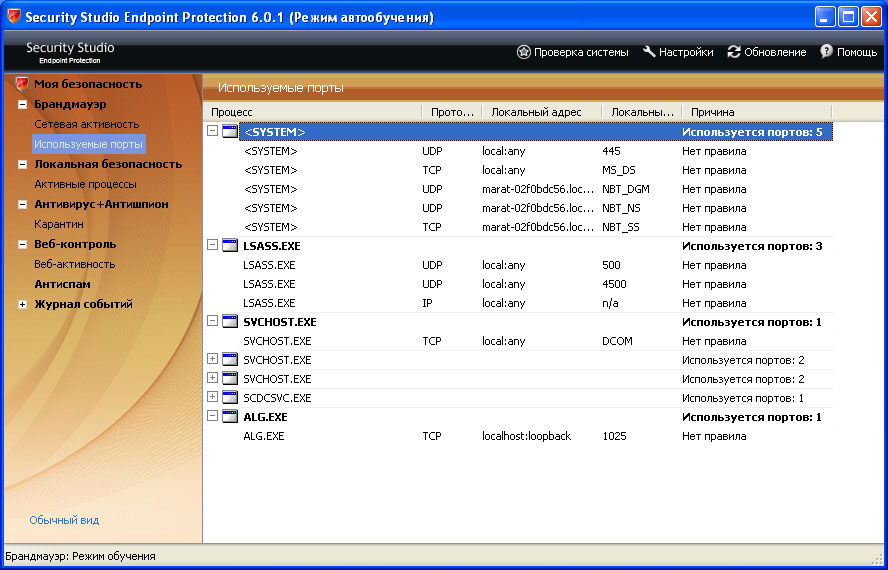Click localhost:loopback address cell
888x570 pixels.
pos(527,436)
